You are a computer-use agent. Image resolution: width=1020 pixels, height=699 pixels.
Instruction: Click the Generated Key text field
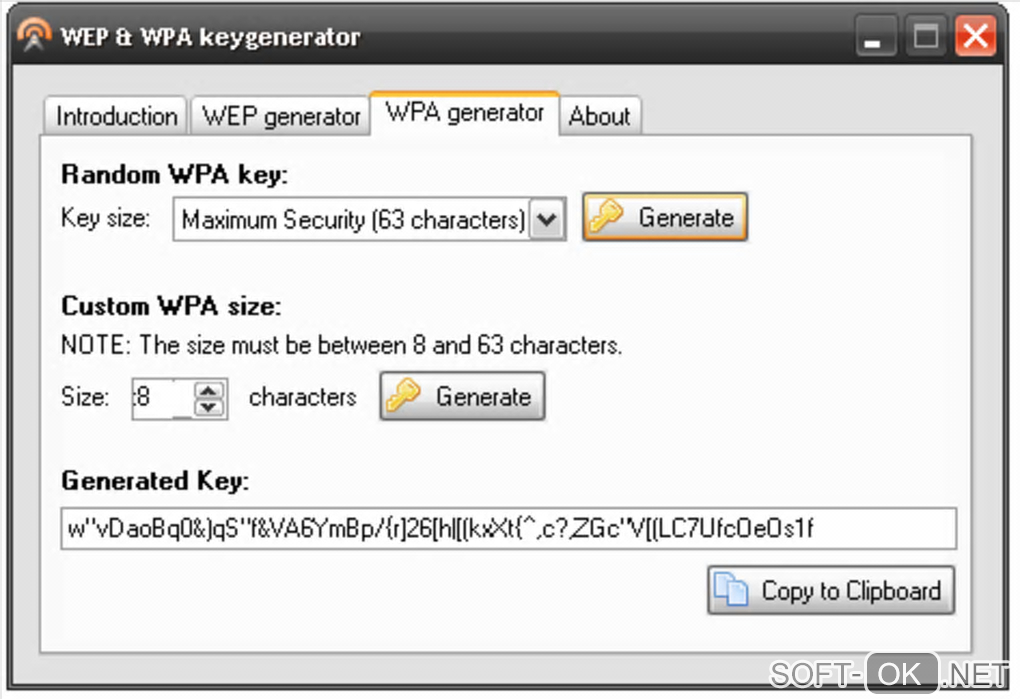click(508, 529)
